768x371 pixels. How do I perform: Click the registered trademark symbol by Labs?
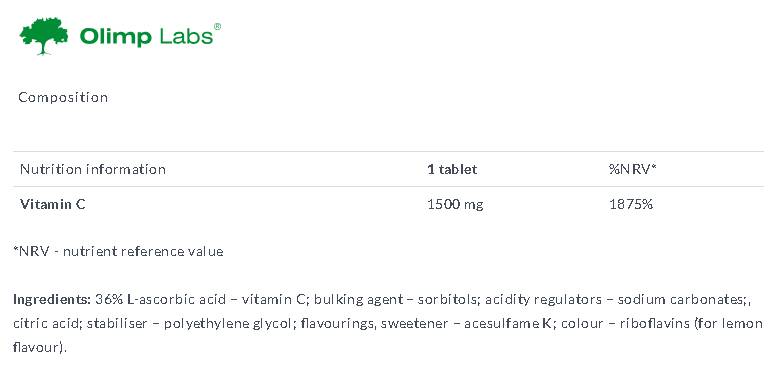coord(217,27)
